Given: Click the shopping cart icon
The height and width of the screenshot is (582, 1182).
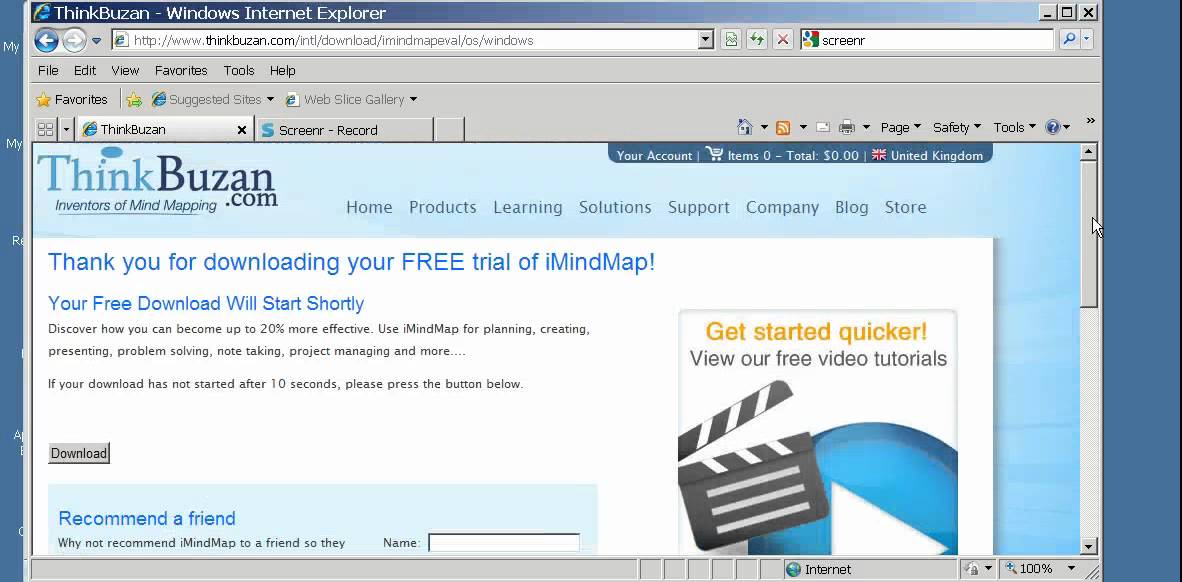Looking at the screenshot, I should [x=714, y=155].
